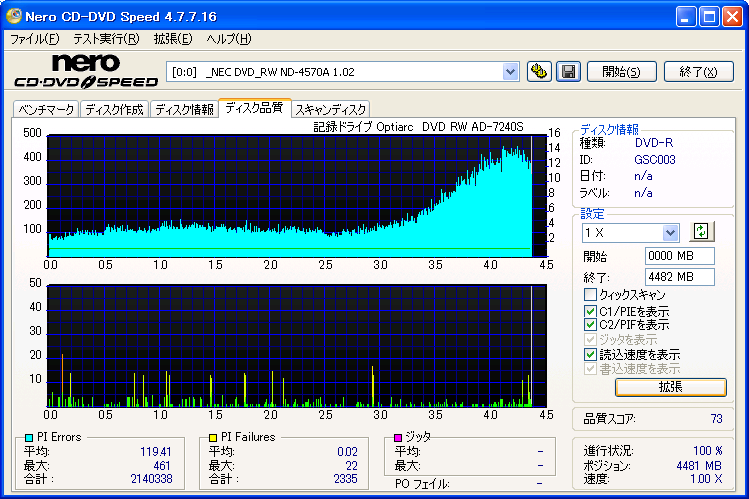Click the 品質スコア label

610,419
